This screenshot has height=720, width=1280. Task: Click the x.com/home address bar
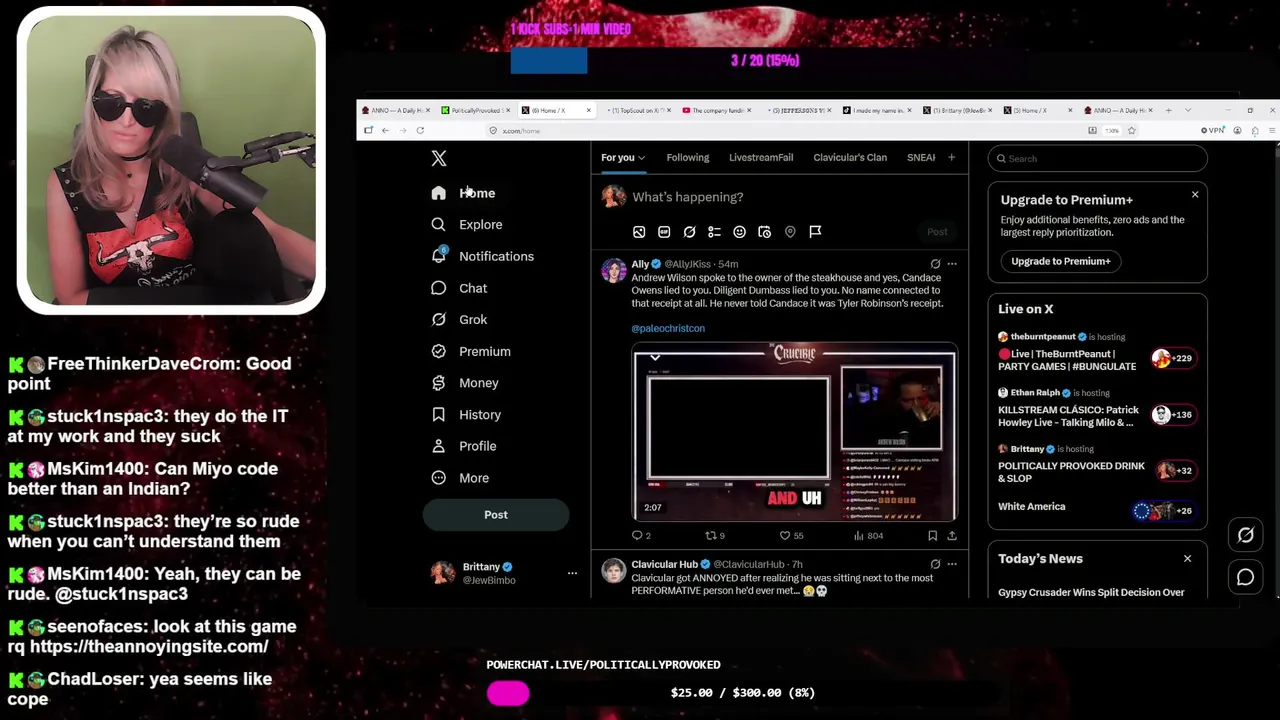pos(785,130)
